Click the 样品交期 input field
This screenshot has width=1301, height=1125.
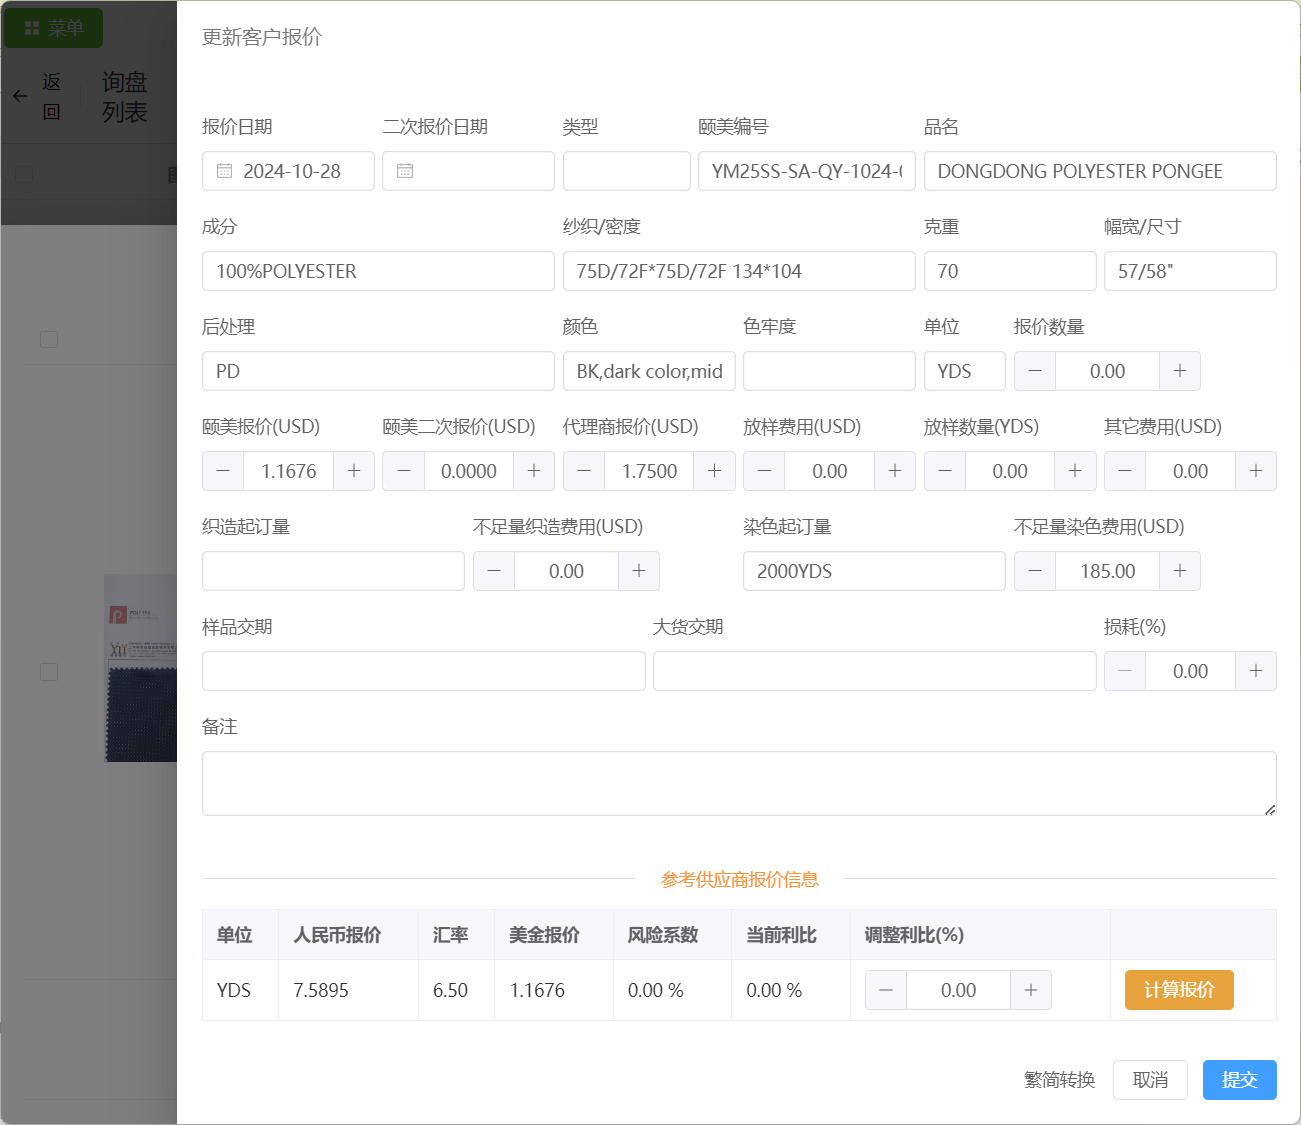click(x=423, y=671)
